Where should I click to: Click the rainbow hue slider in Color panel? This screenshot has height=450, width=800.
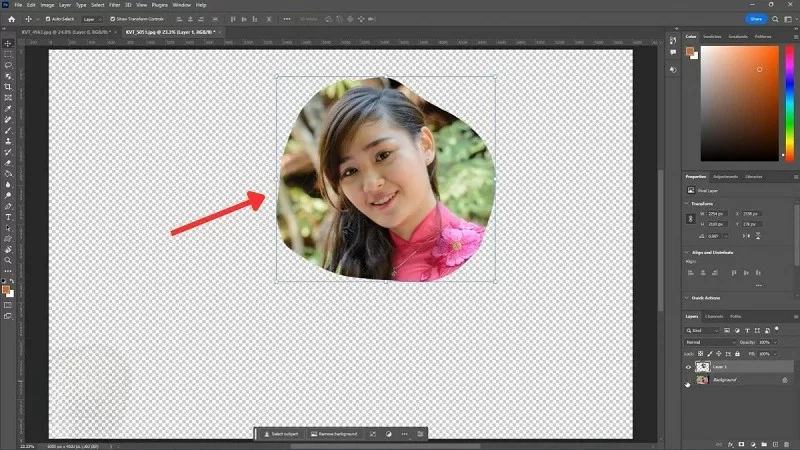click(789, 103)
